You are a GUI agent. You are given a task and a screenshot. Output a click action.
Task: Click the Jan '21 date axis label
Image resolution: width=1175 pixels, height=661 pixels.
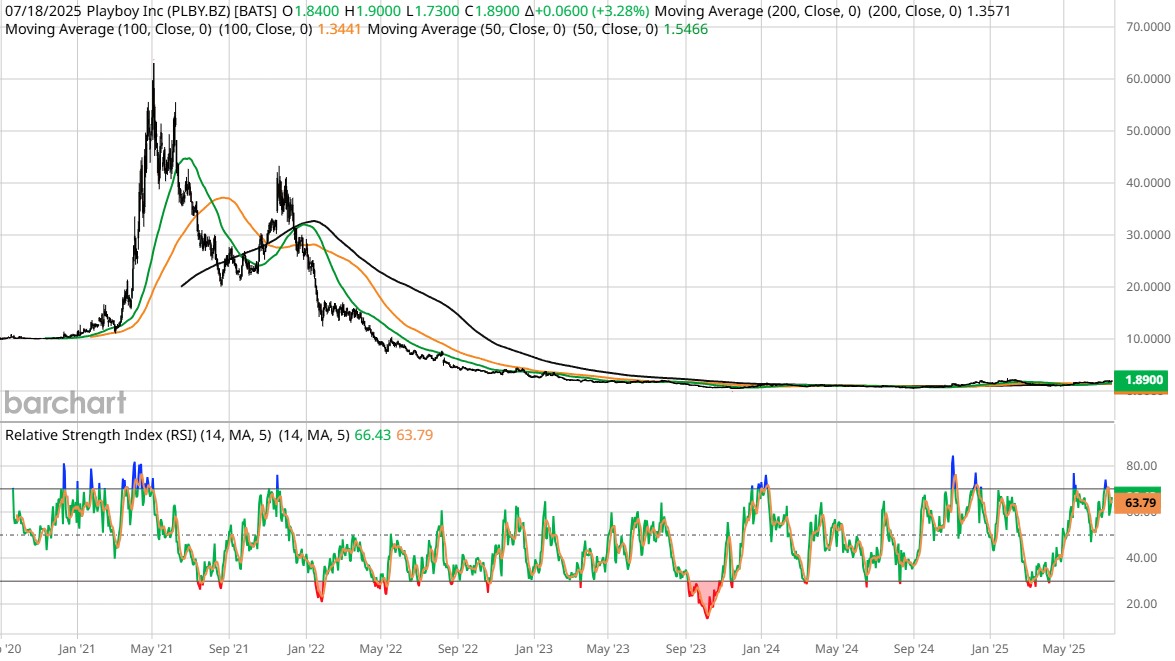(76, 649)
